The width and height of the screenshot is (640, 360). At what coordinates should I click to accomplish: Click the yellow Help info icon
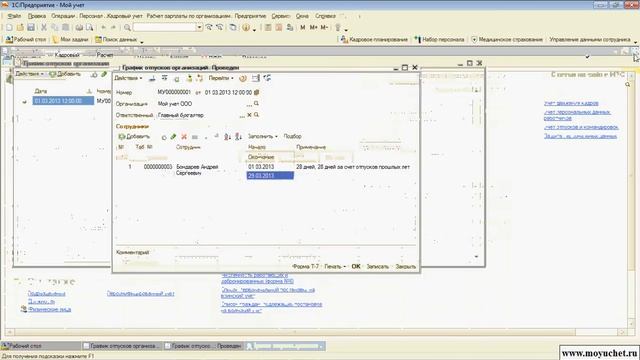pos(246,27)
